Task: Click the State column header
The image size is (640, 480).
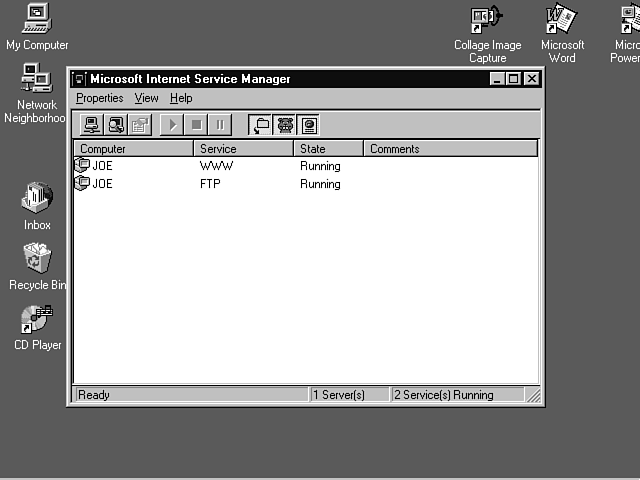Action: (328, 149)
